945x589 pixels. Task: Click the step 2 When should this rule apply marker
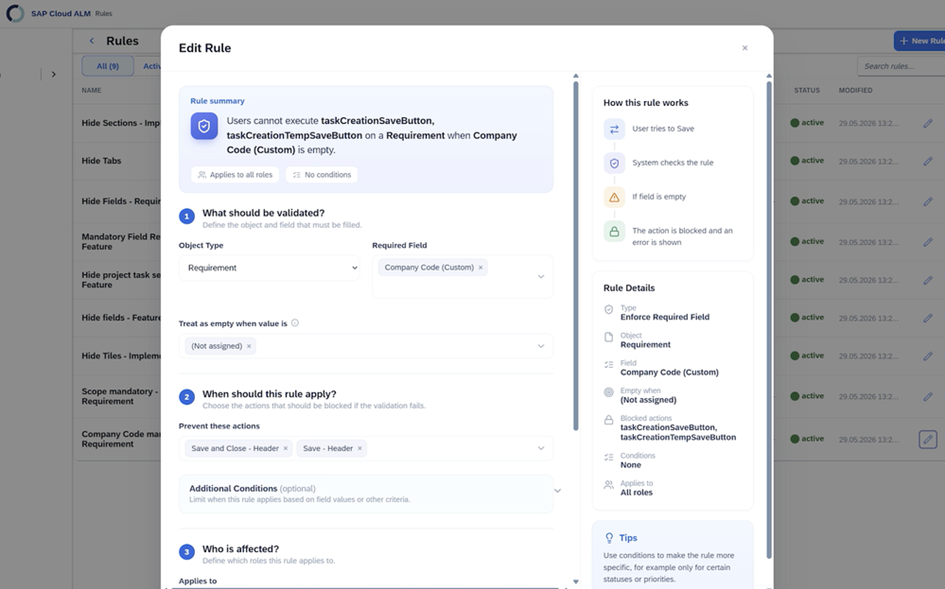coord(187,397)
